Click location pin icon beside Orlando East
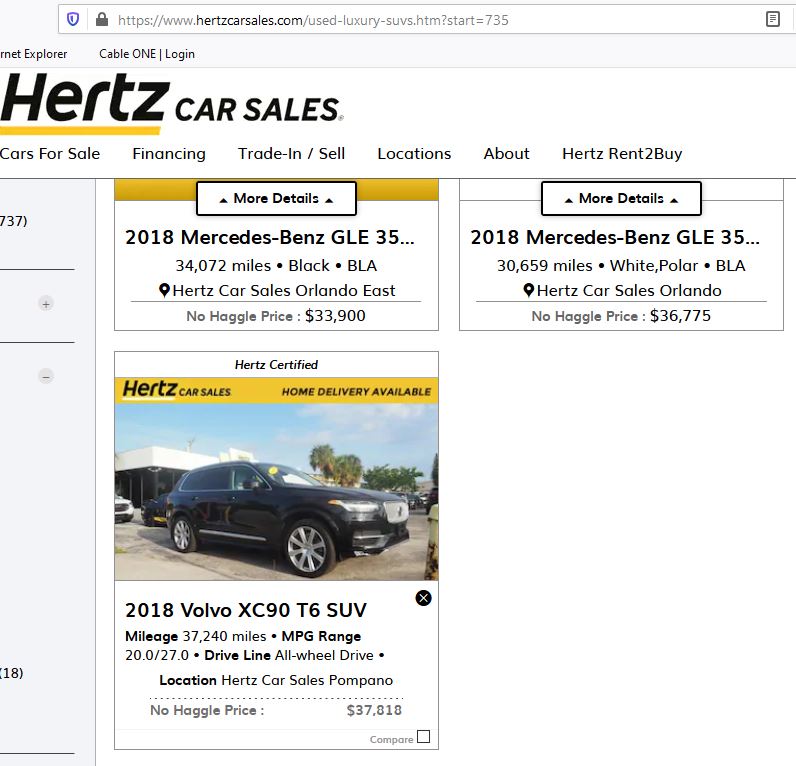This screenshot has width=796, height=766. [164, 290]
